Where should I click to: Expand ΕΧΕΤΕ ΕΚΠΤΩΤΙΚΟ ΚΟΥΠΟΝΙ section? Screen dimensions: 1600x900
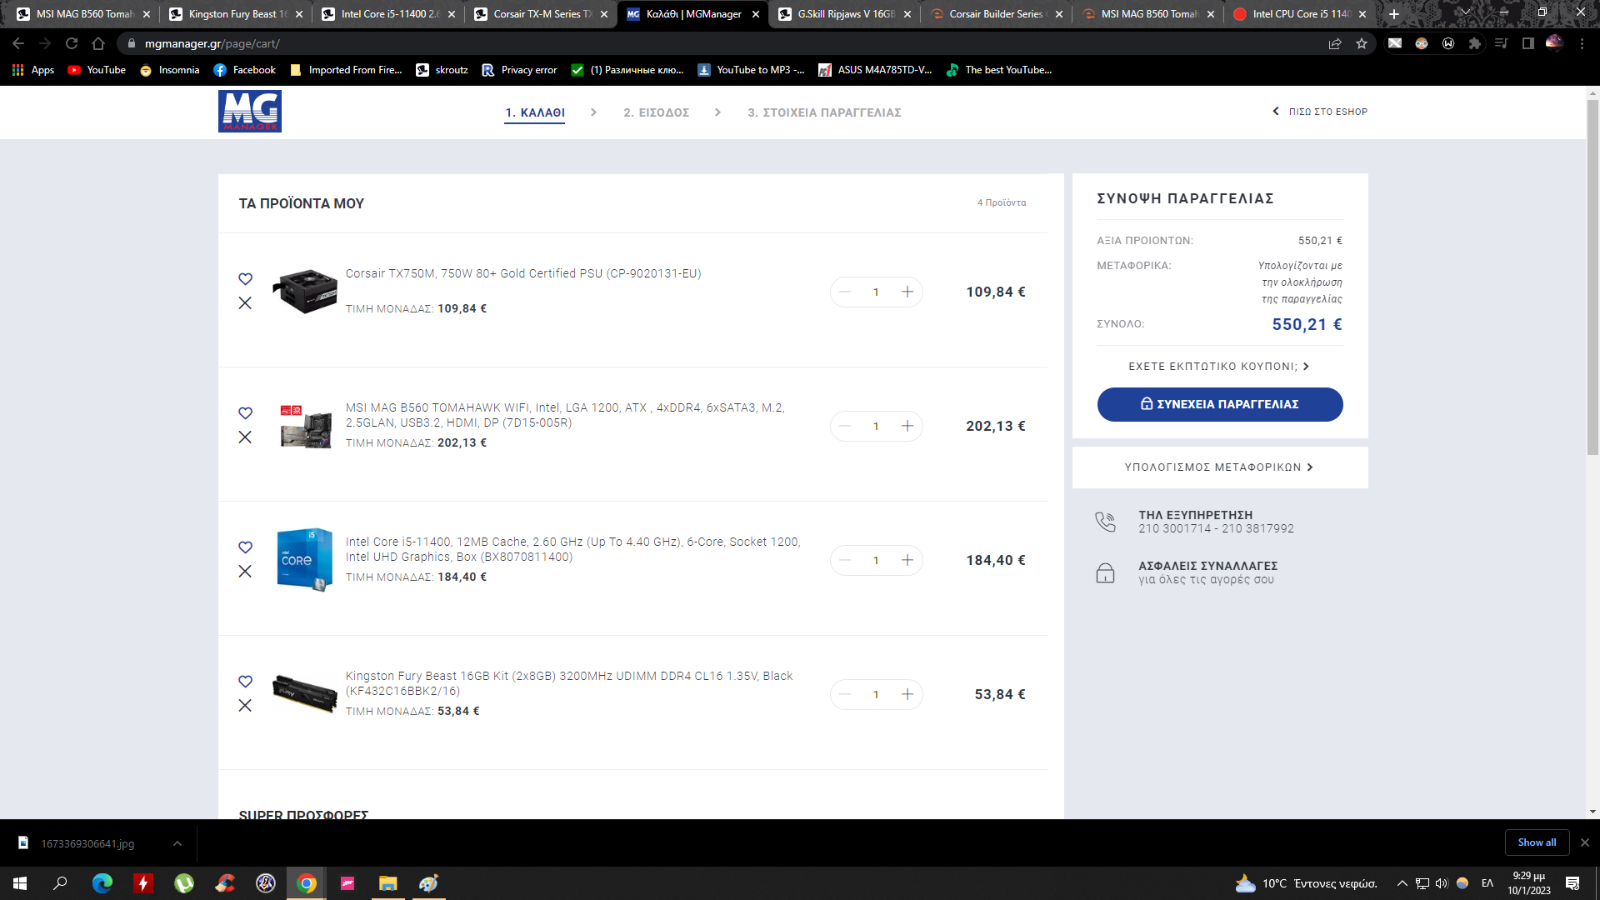pyautogui.click(x=1219, y=366)
